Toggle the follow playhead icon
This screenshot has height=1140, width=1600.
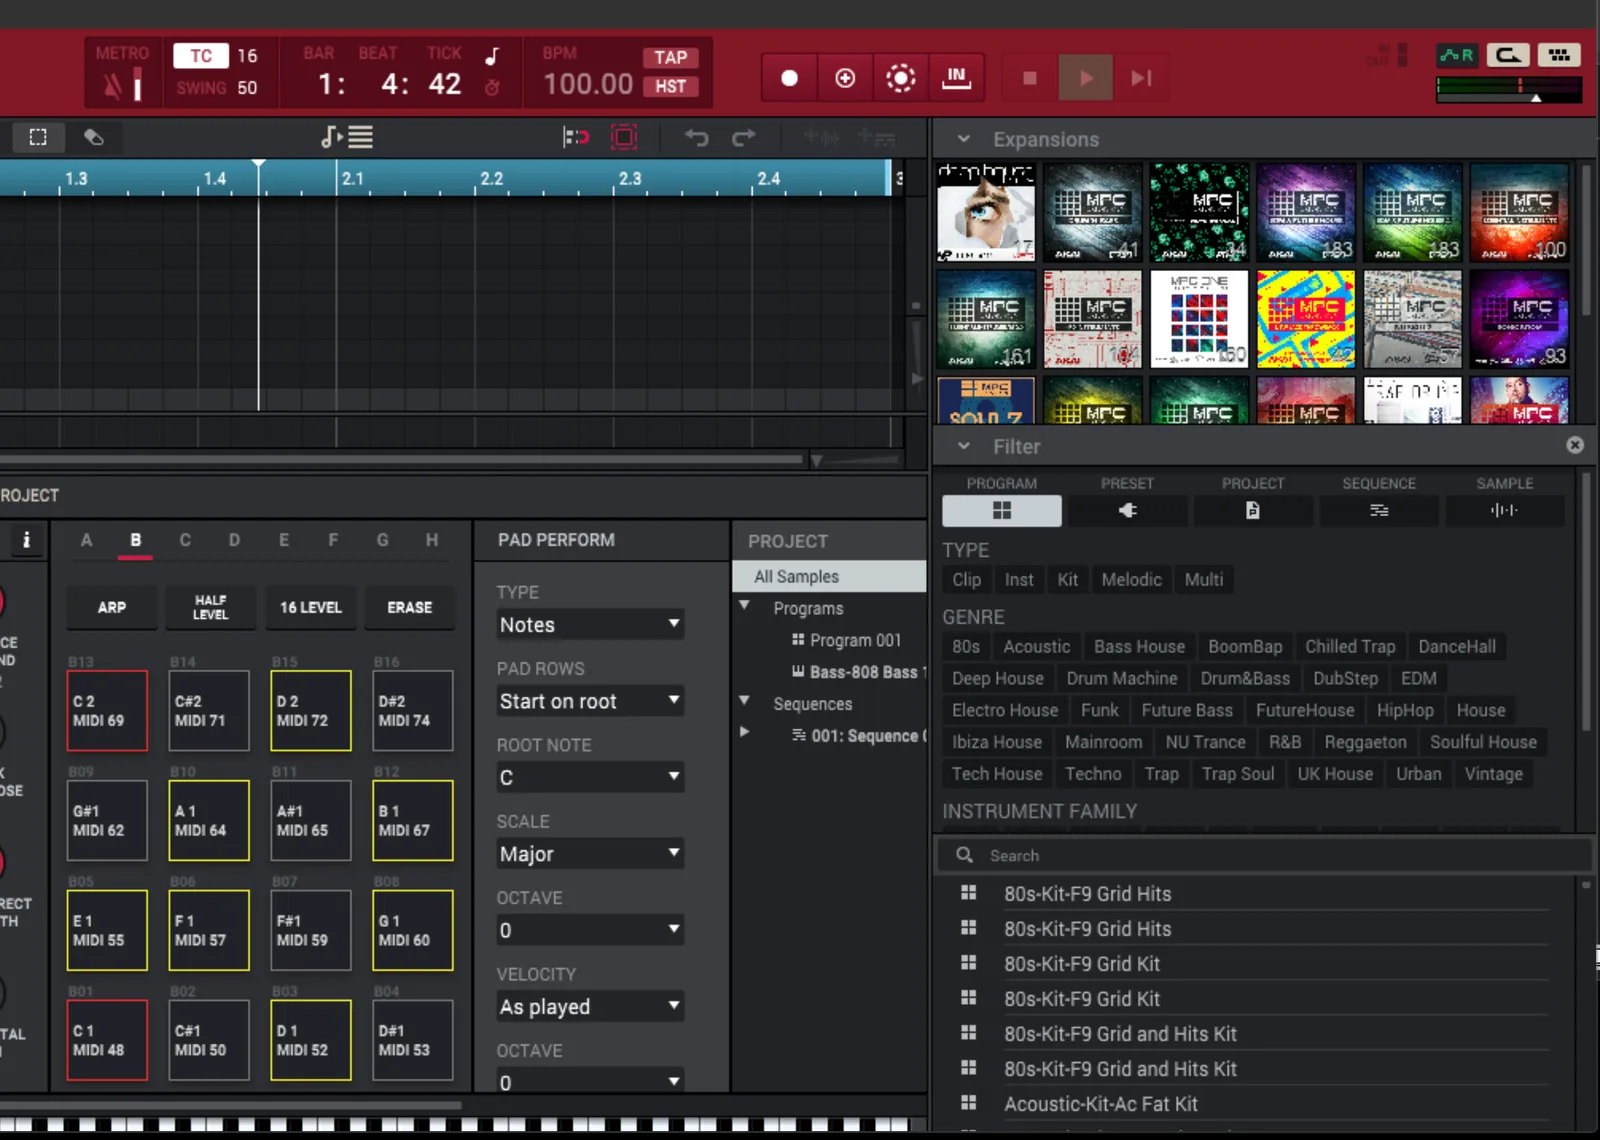coord(576,137)
